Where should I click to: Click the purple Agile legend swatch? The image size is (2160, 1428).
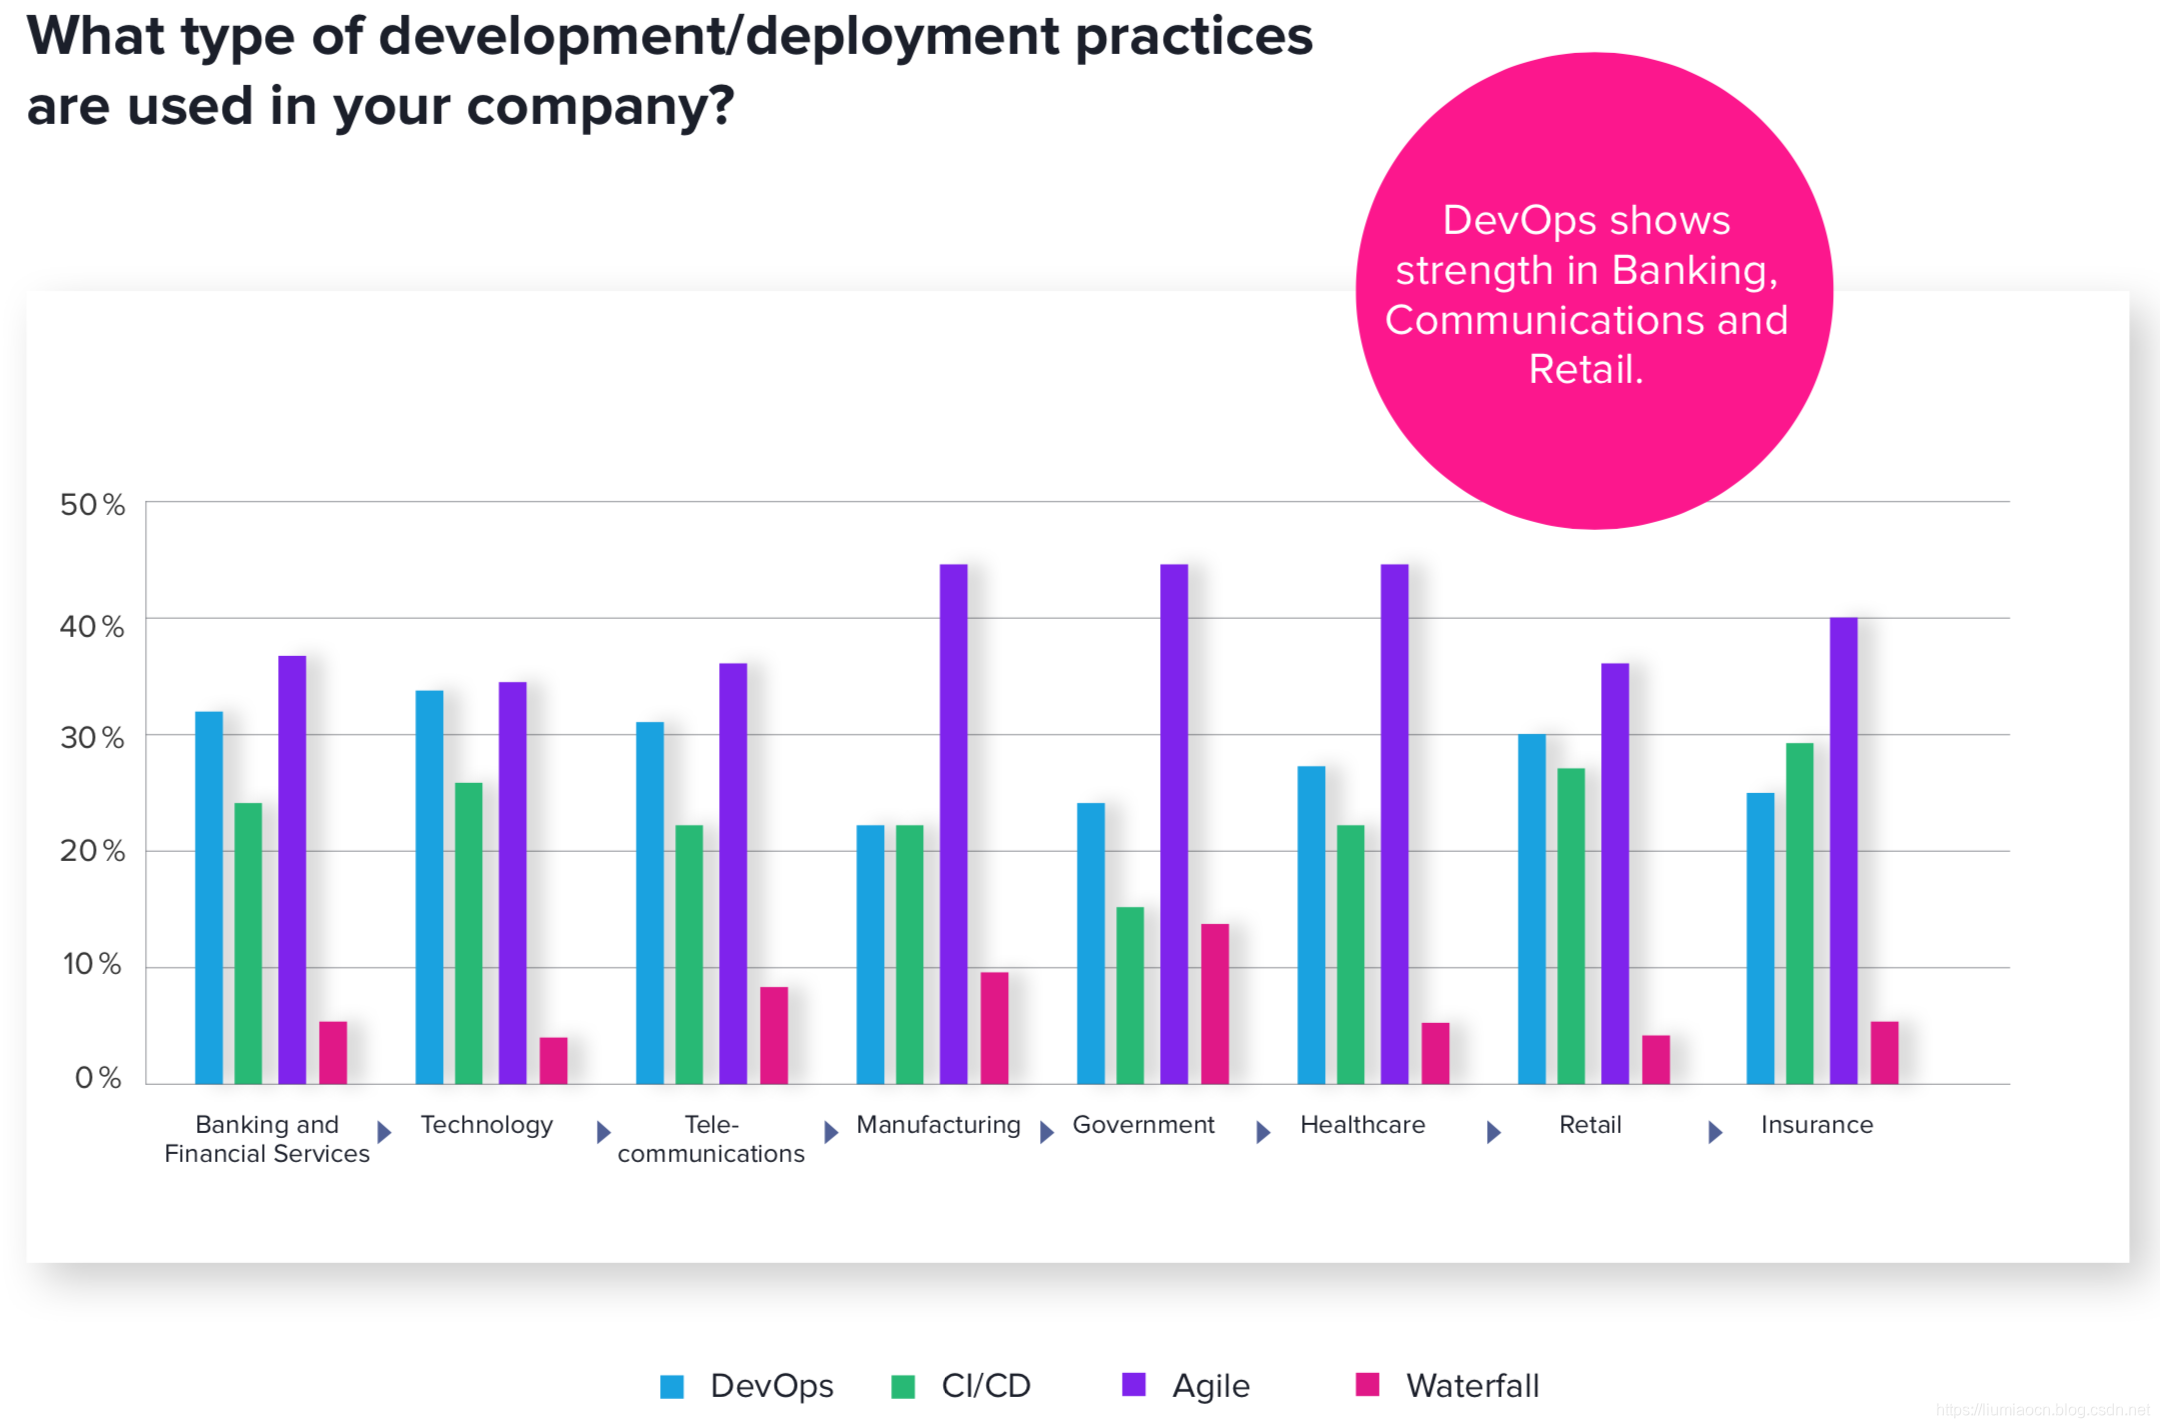1133,1384
